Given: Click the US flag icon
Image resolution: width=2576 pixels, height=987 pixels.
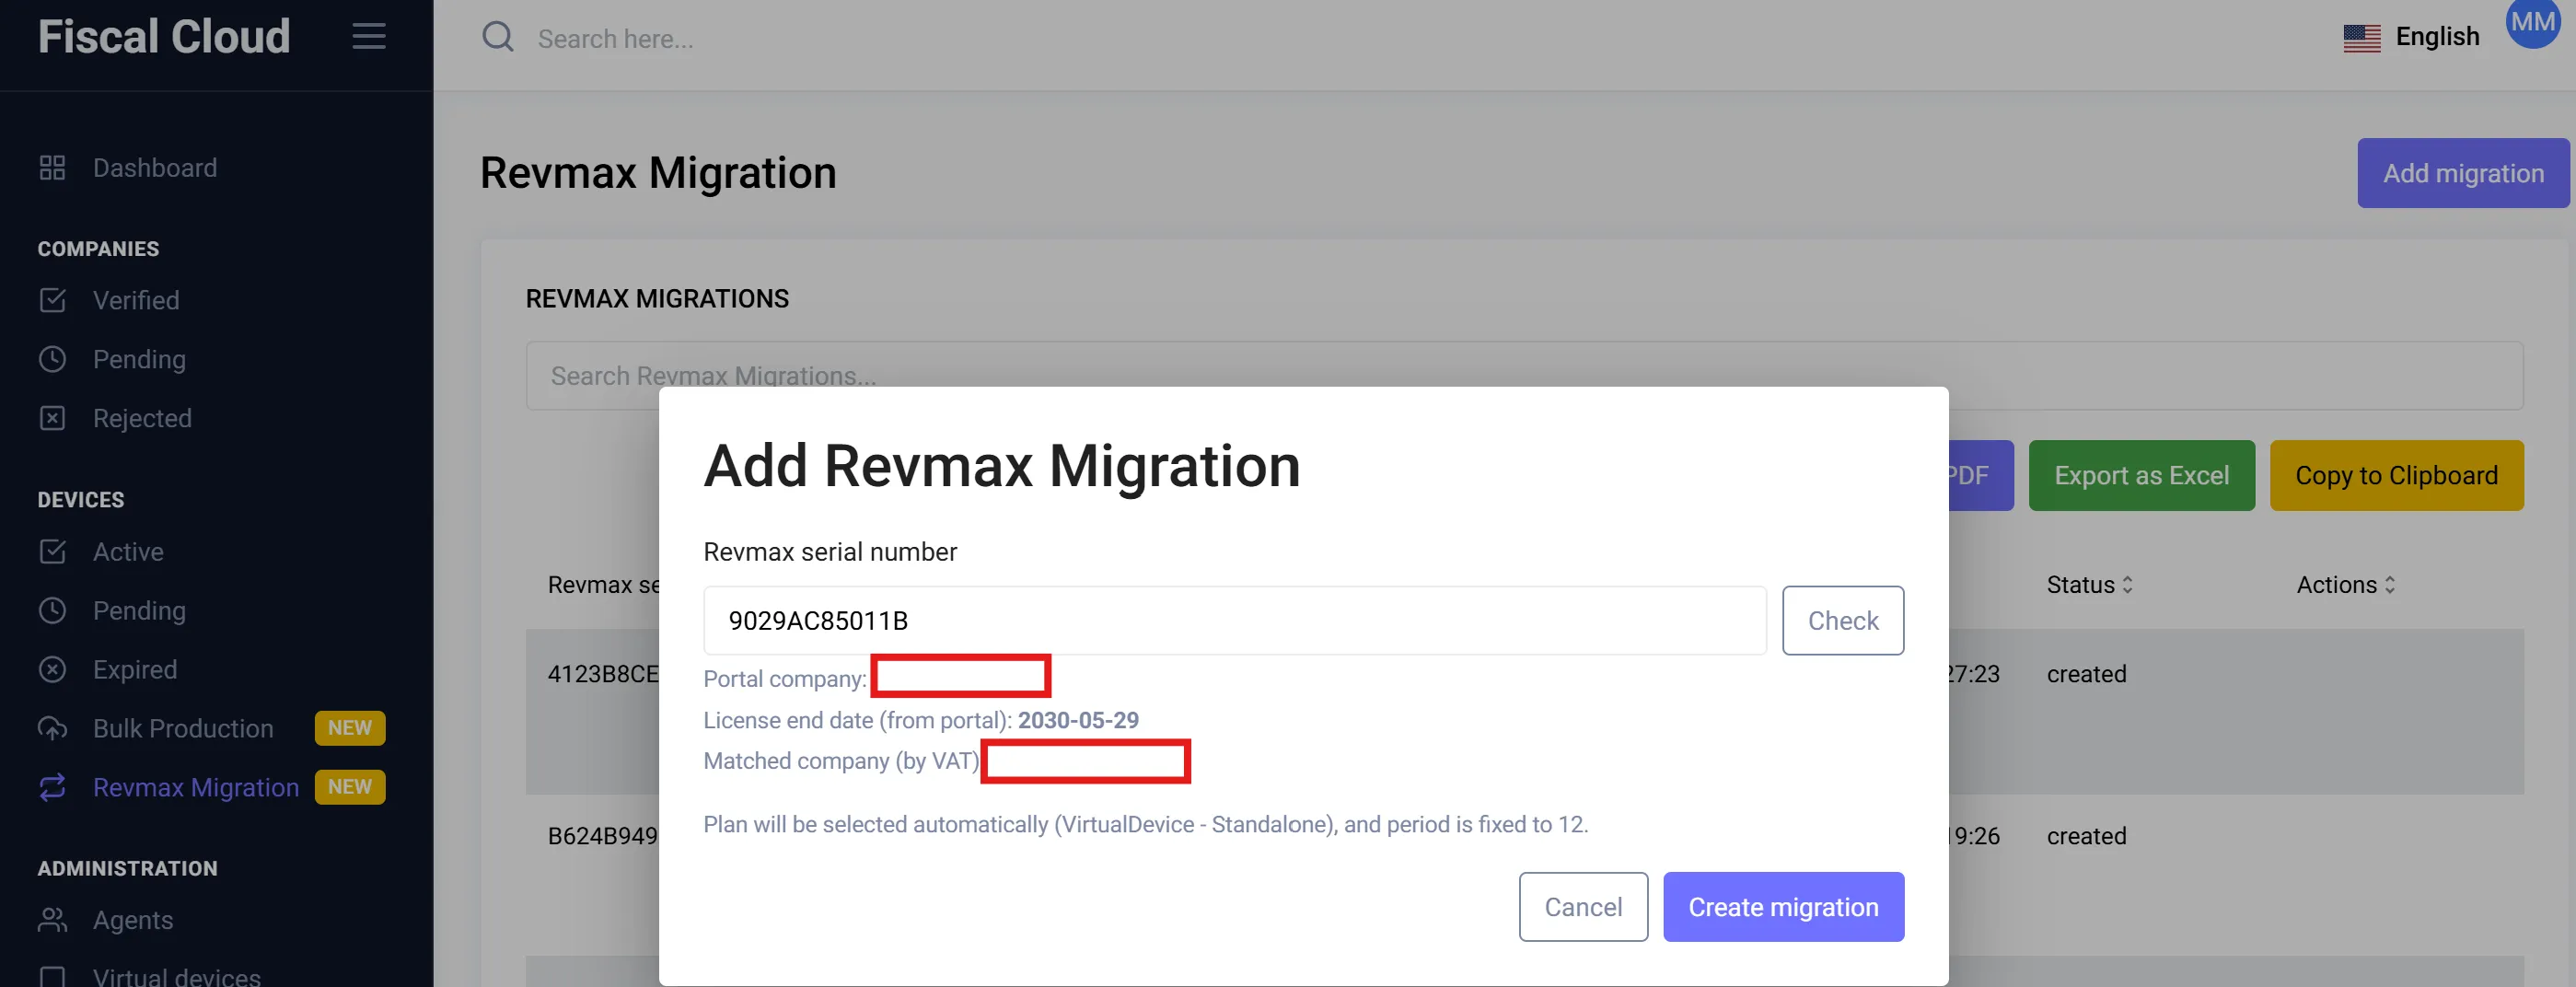Looking at the screenshot, I should tap(2362, 37).
